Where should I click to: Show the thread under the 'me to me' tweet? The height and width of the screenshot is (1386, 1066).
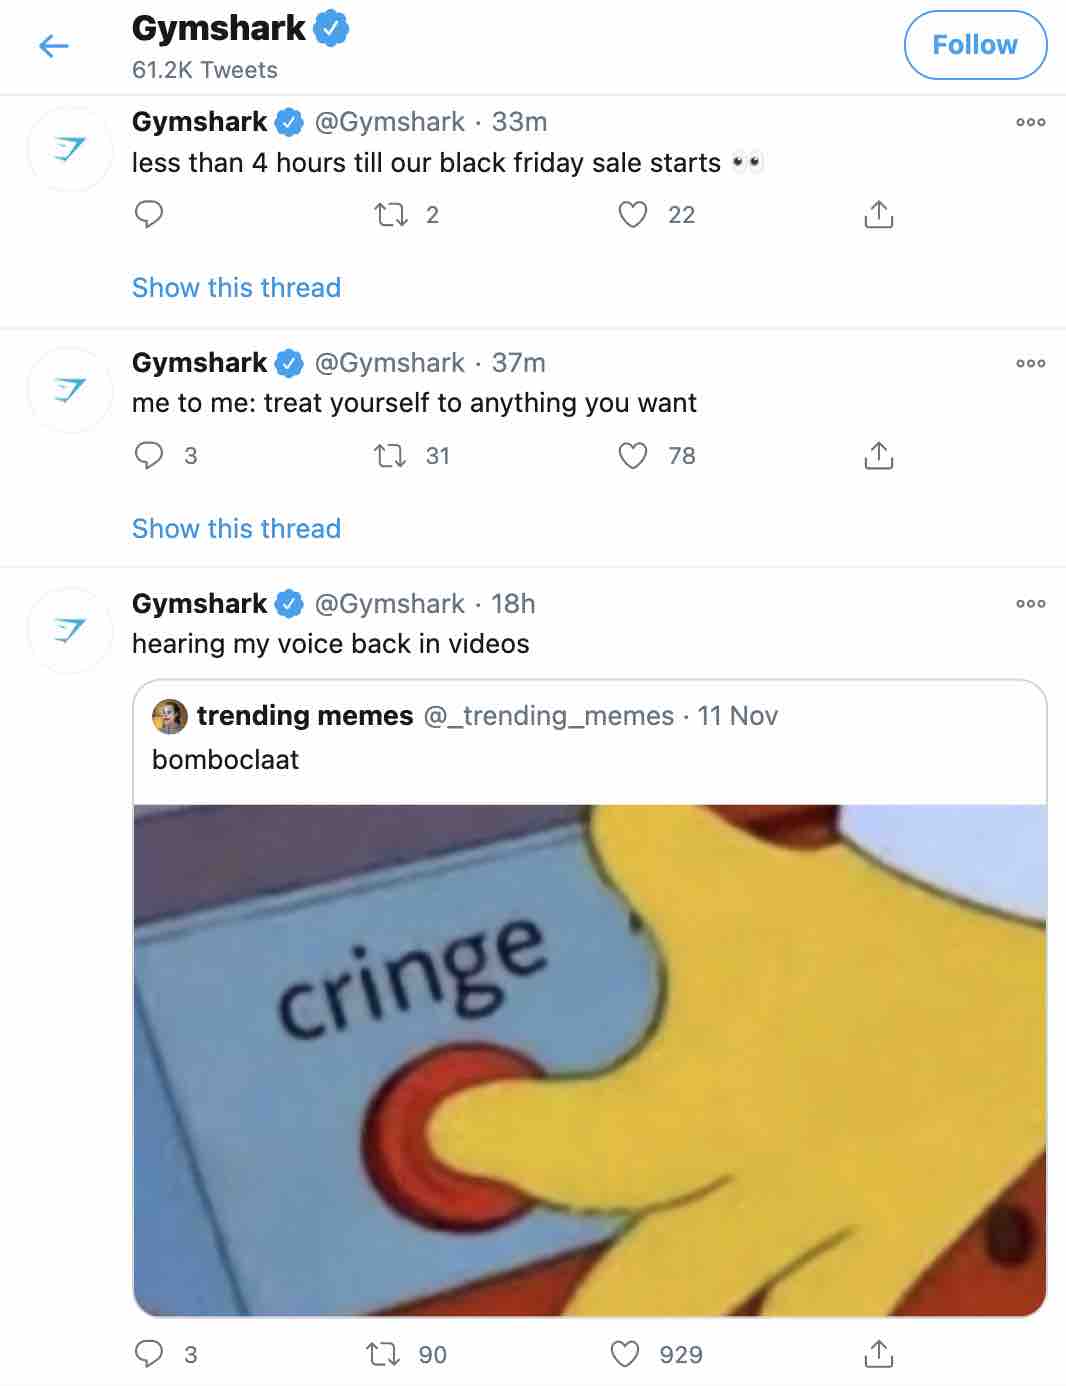click(236, 529)
